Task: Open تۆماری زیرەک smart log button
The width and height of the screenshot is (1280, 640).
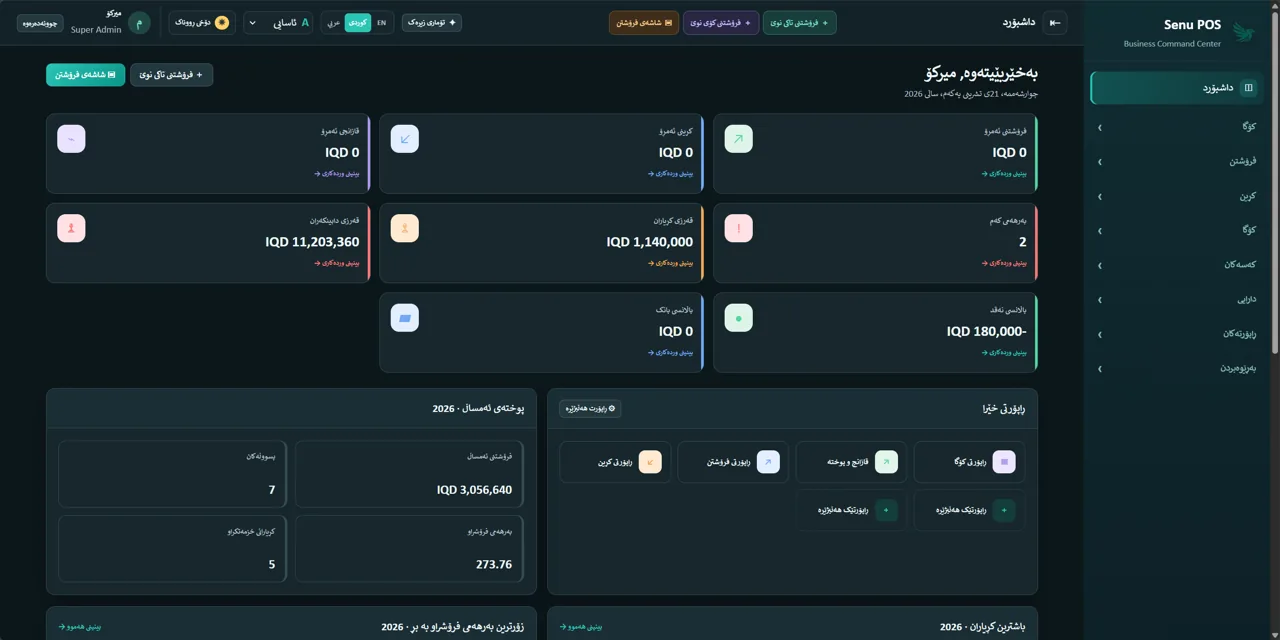Action: pyautogui.click(x=432, y=22)
